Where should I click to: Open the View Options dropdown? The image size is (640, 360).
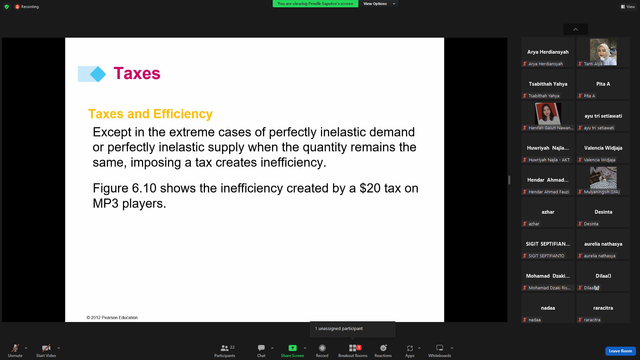point(379,4)
